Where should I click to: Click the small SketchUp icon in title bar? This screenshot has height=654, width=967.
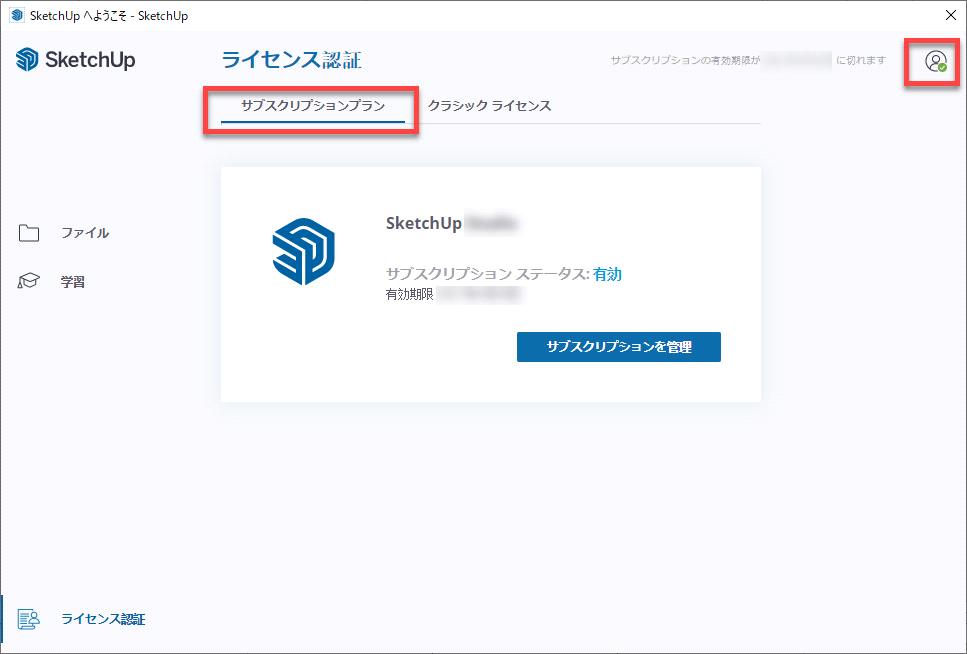pos(16,16)
